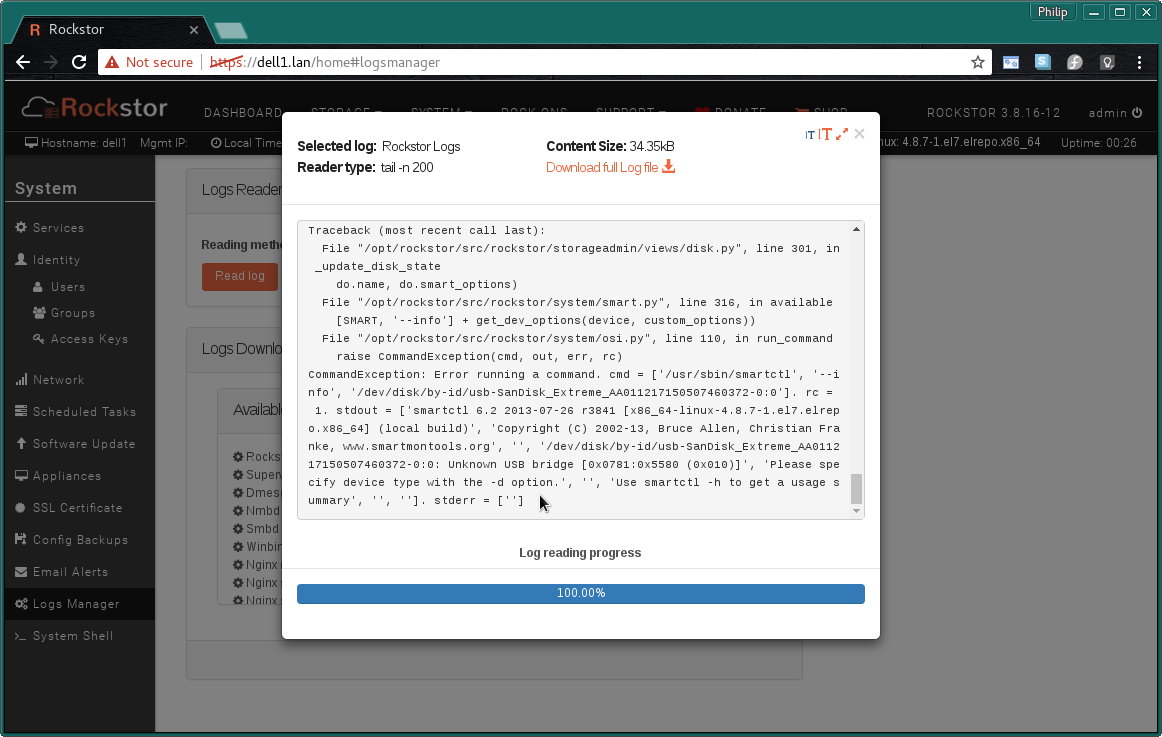The image size is (1162, 737).
Task: Open Services in System sidebar
Action: pyautogui.click(x=50, y=228)
